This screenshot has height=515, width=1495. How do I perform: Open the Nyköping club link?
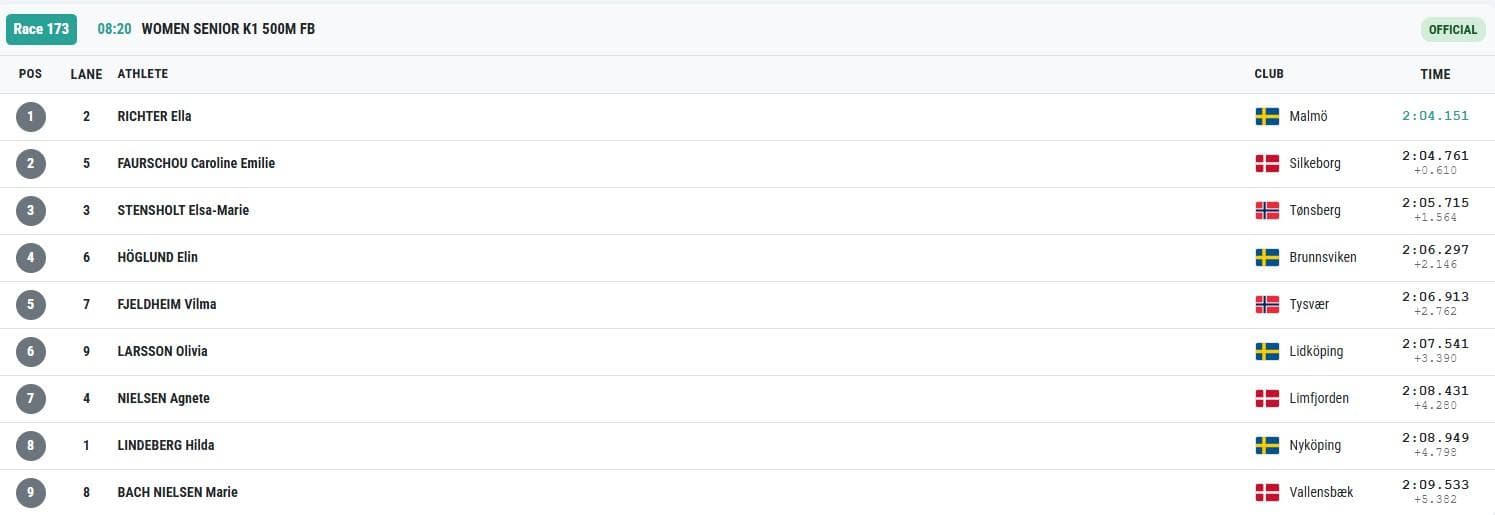click(x=1315, y=445)
